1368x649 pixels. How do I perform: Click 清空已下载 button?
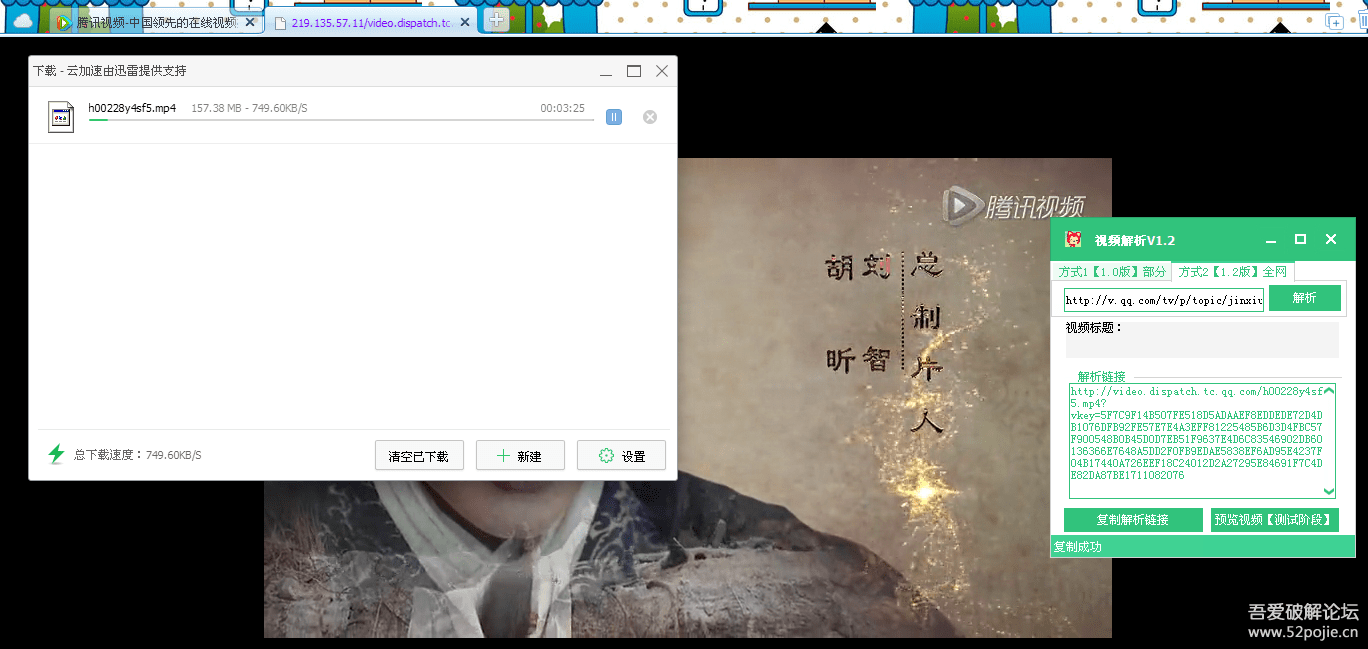pos(419,455)
